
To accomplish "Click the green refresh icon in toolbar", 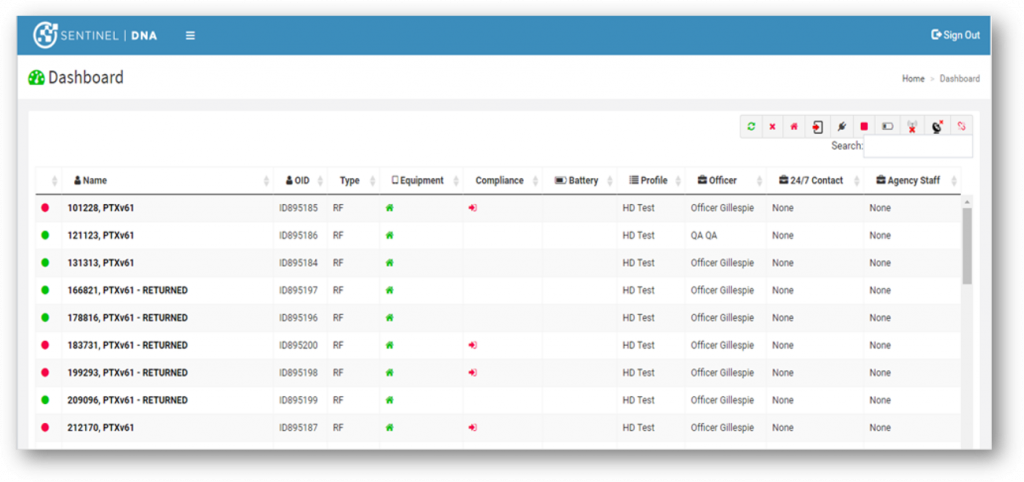I will [x=751, y=127].
